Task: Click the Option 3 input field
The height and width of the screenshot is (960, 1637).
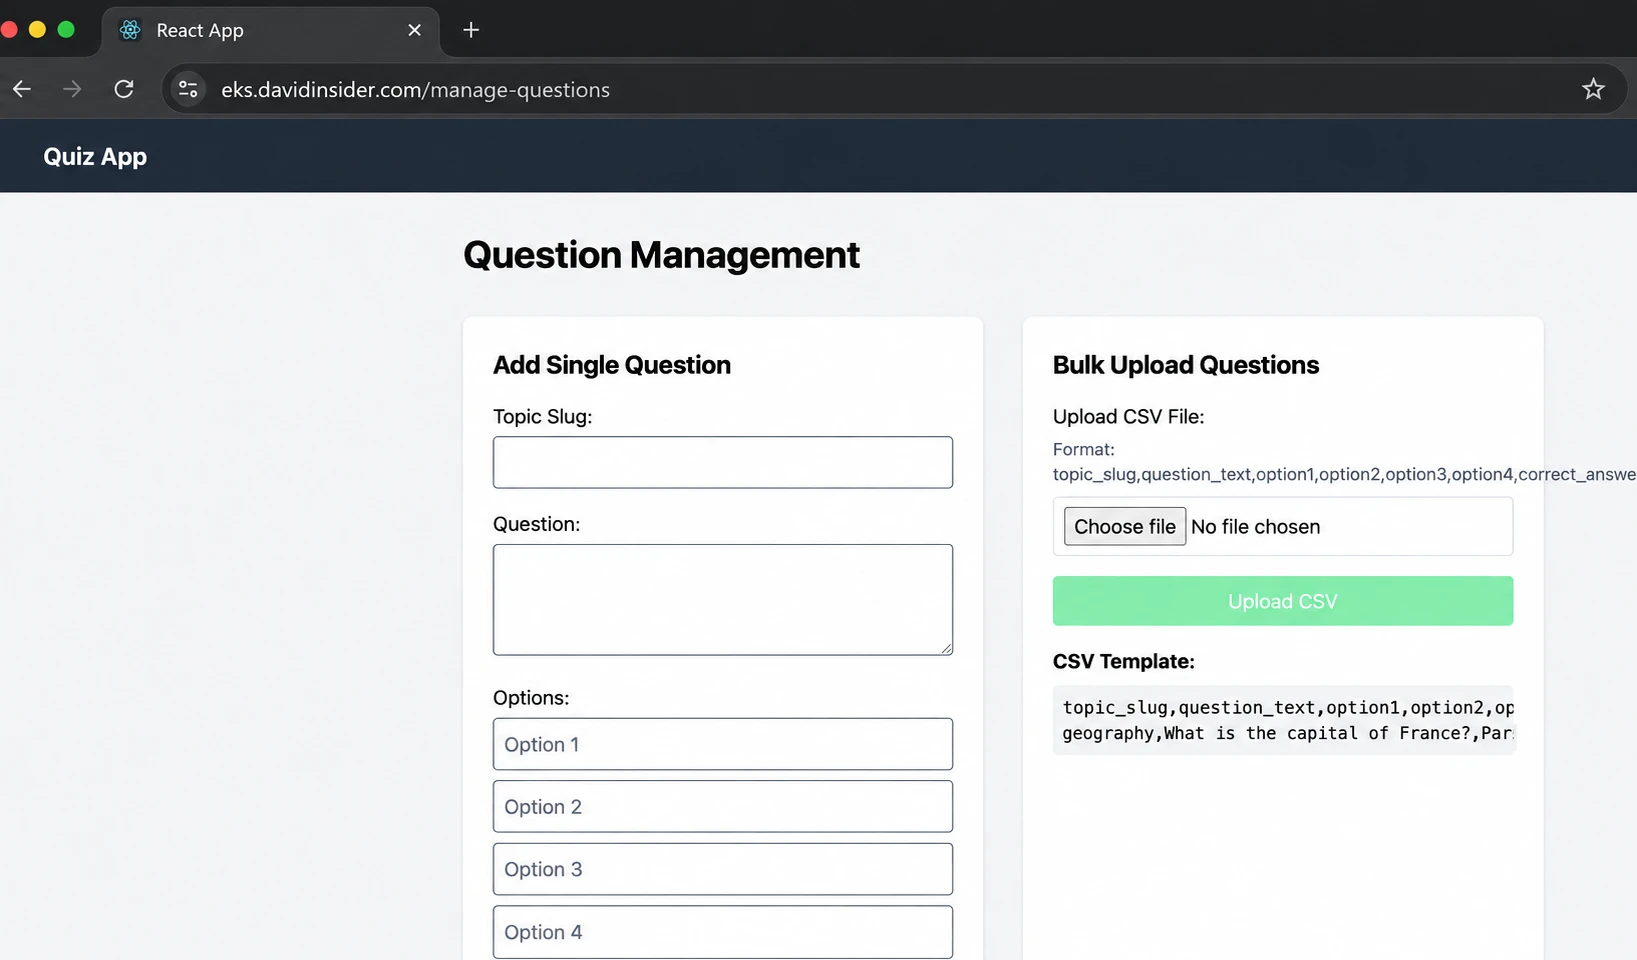Action: [x=722, y=869]
